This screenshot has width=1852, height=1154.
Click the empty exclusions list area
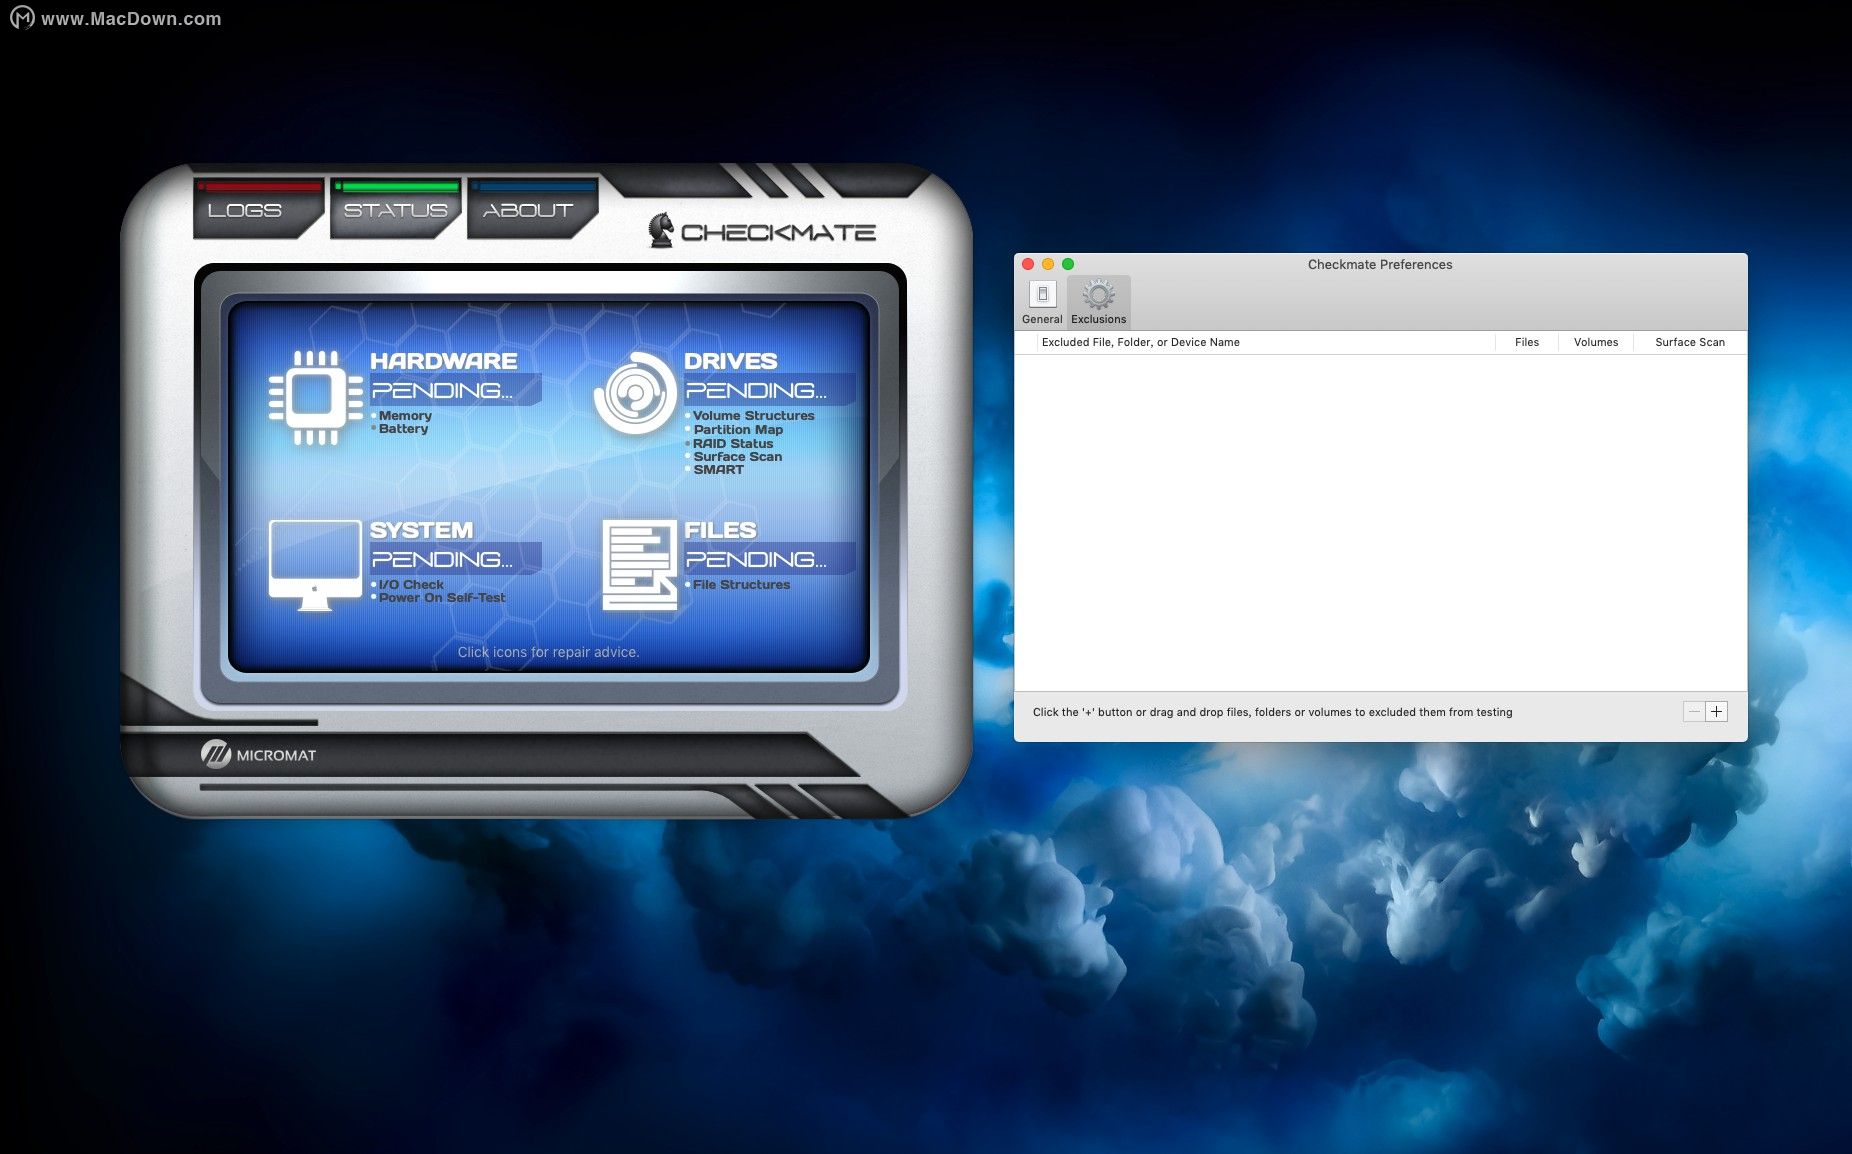click(1380, 520)
